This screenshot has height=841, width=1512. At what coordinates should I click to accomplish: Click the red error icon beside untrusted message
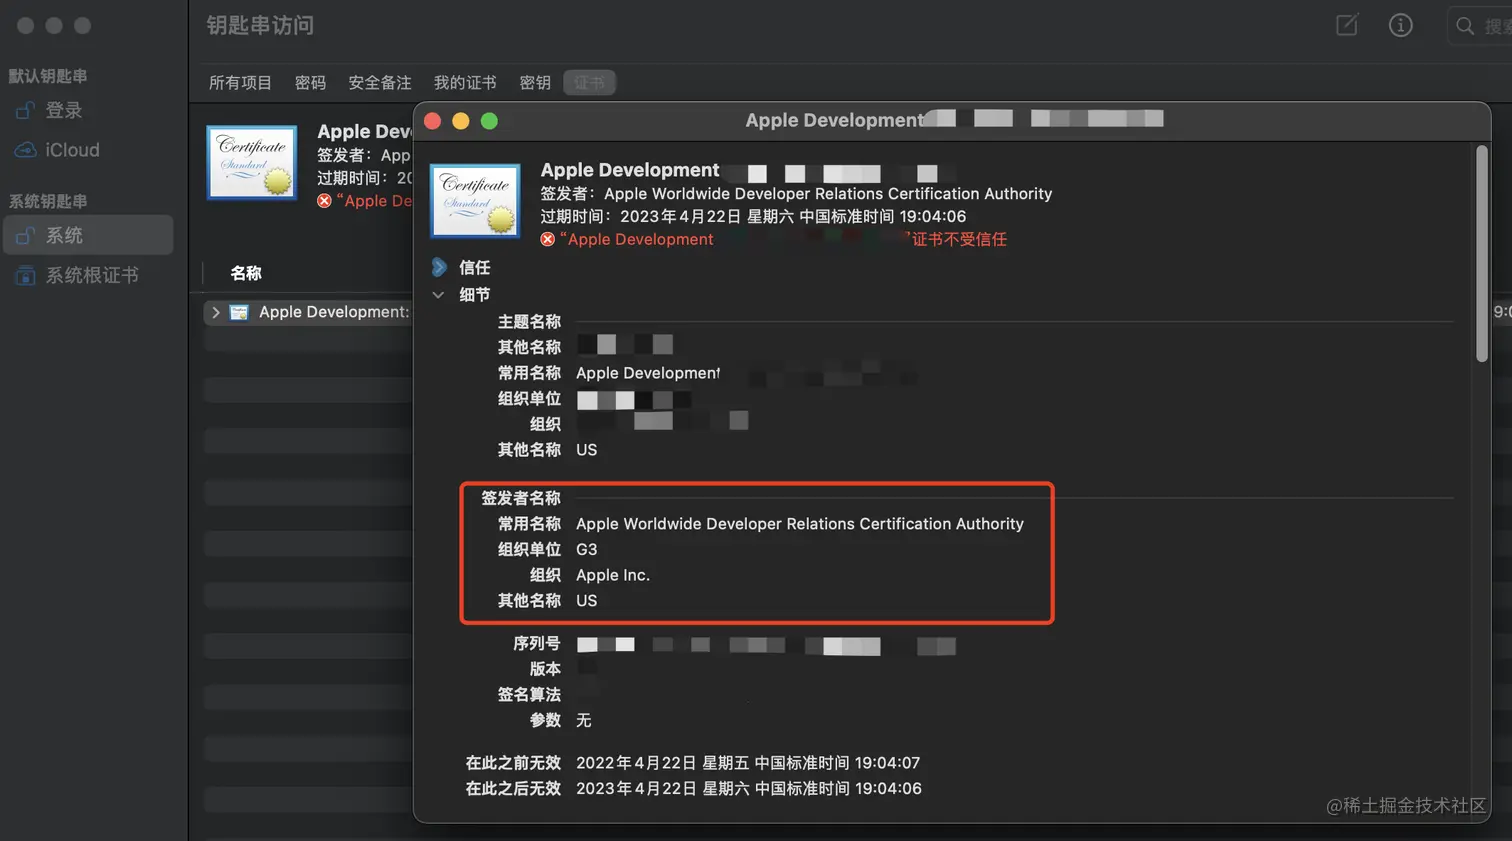click(547, 239)
